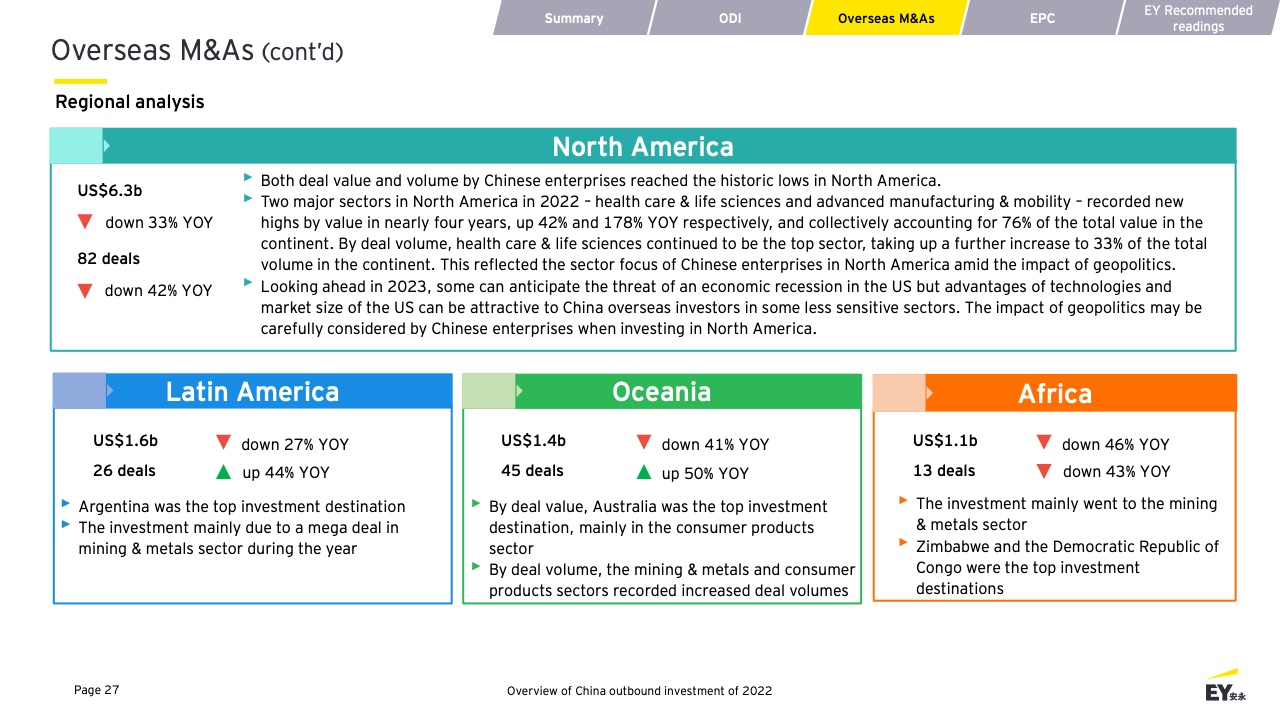Viewport: 1280px width, 720px height.
Task: Click the pale green square beside Oceania
Action: [488, 391]
